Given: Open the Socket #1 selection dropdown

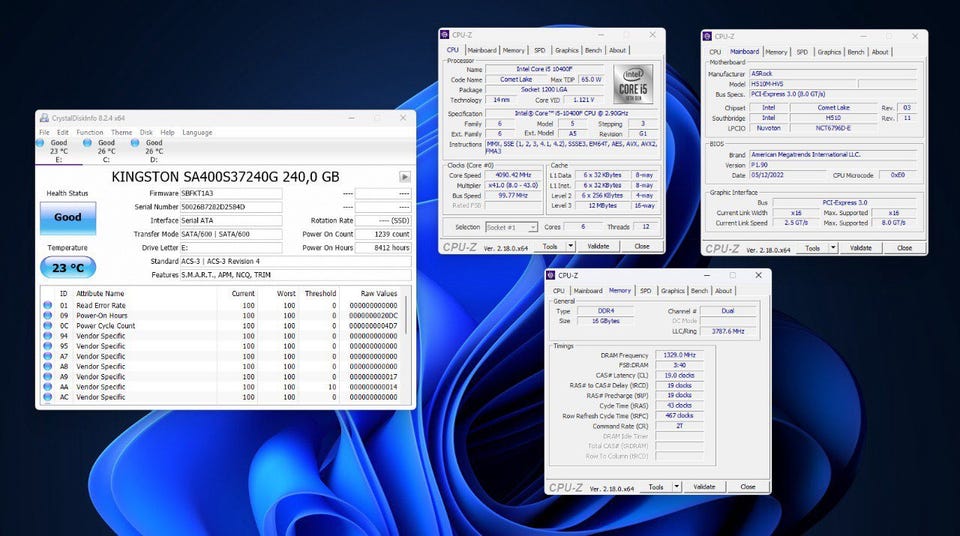Looking at the screenshot, I should [511, 227].
